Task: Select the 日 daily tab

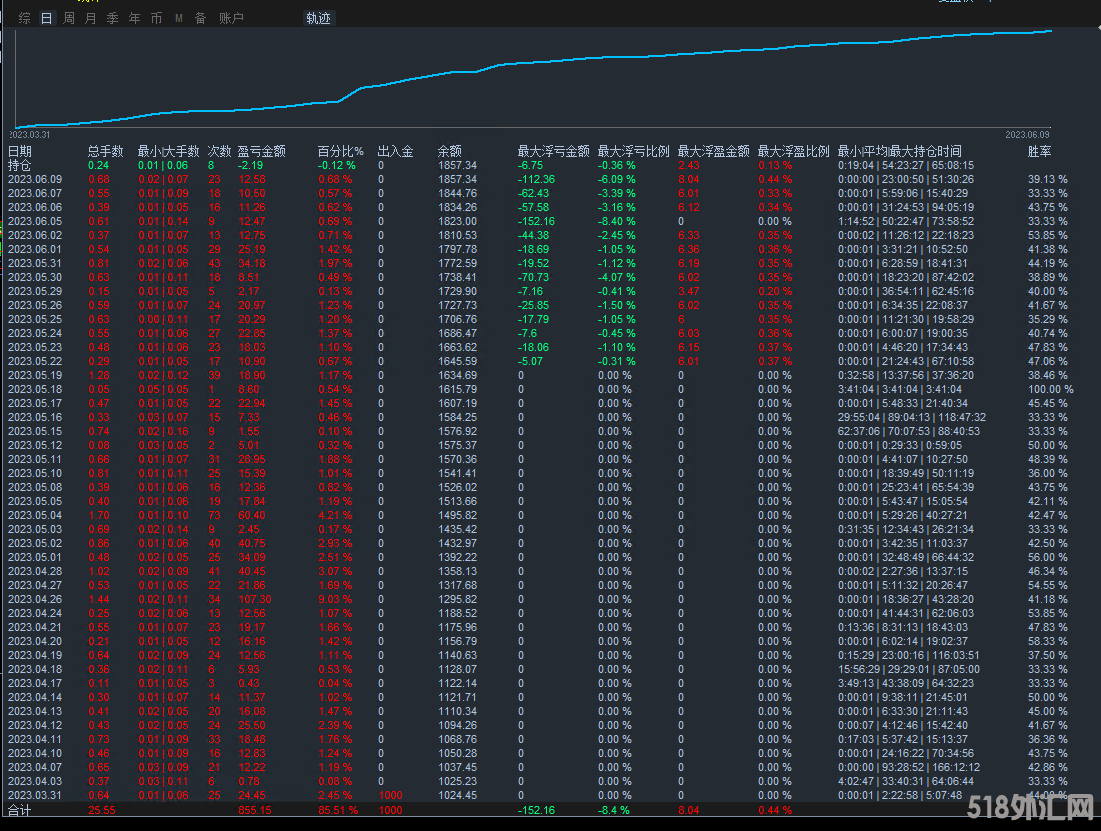Action: [46, 18]
